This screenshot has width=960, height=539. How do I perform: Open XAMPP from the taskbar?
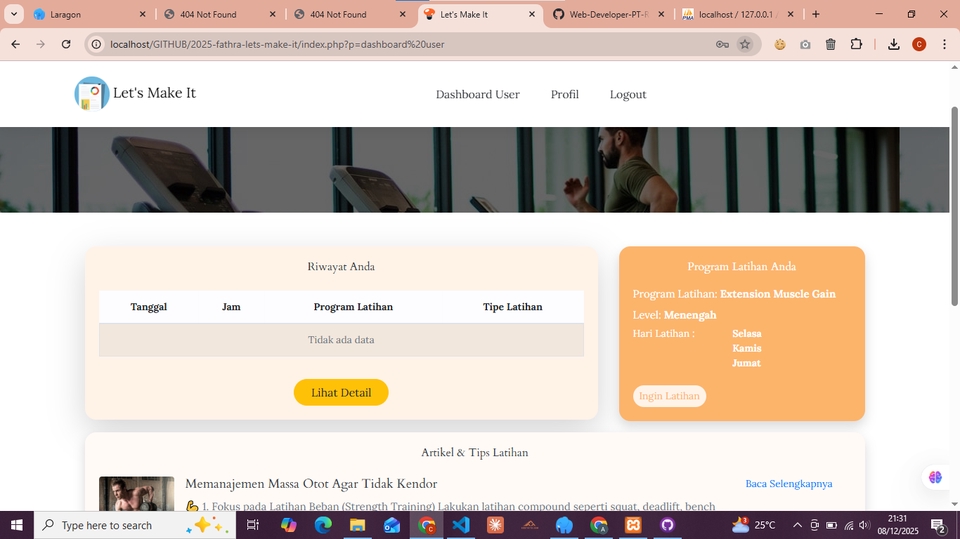(x=633, y=525)
